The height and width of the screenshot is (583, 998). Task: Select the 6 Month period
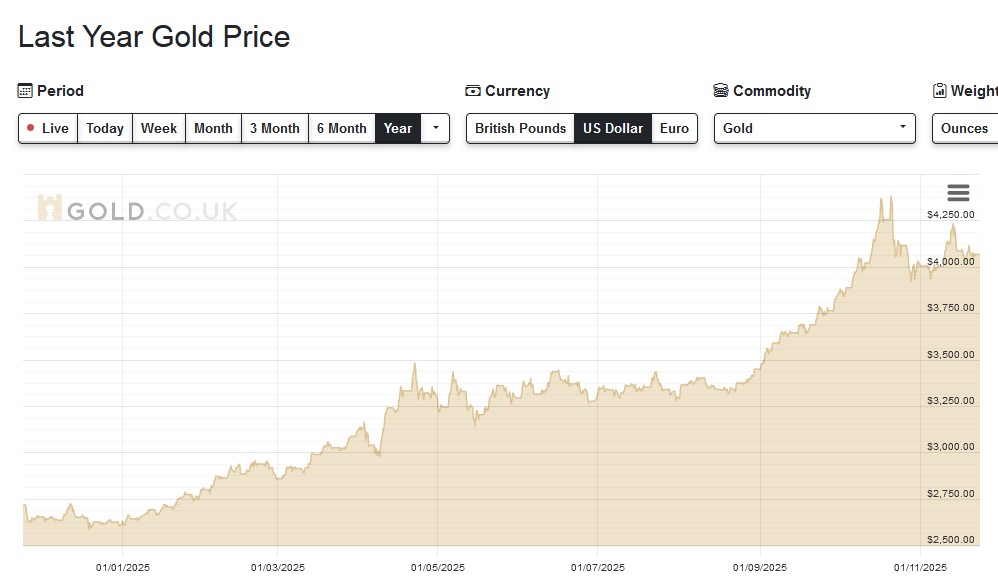click(342, 128)
